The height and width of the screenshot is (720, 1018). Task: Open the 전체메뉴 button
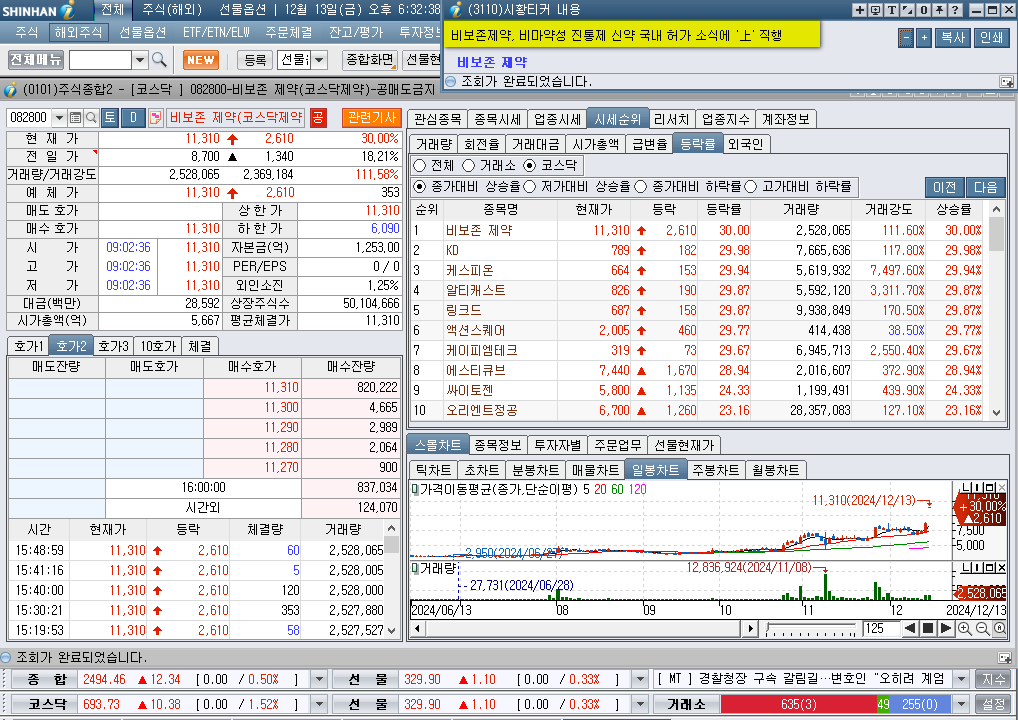36,60
